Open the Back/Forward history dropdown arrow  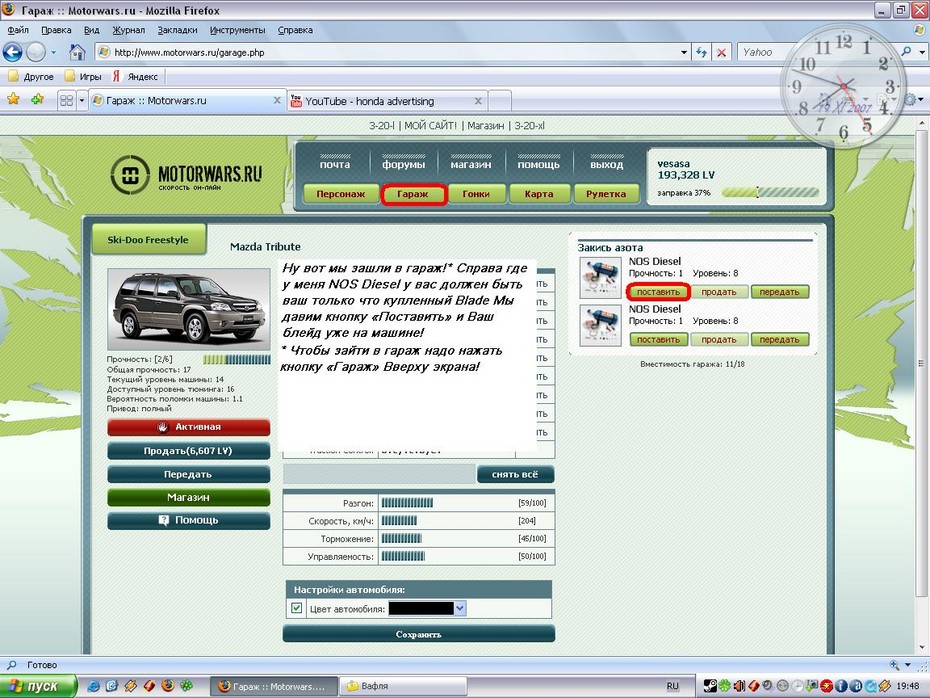pos(53,52)
